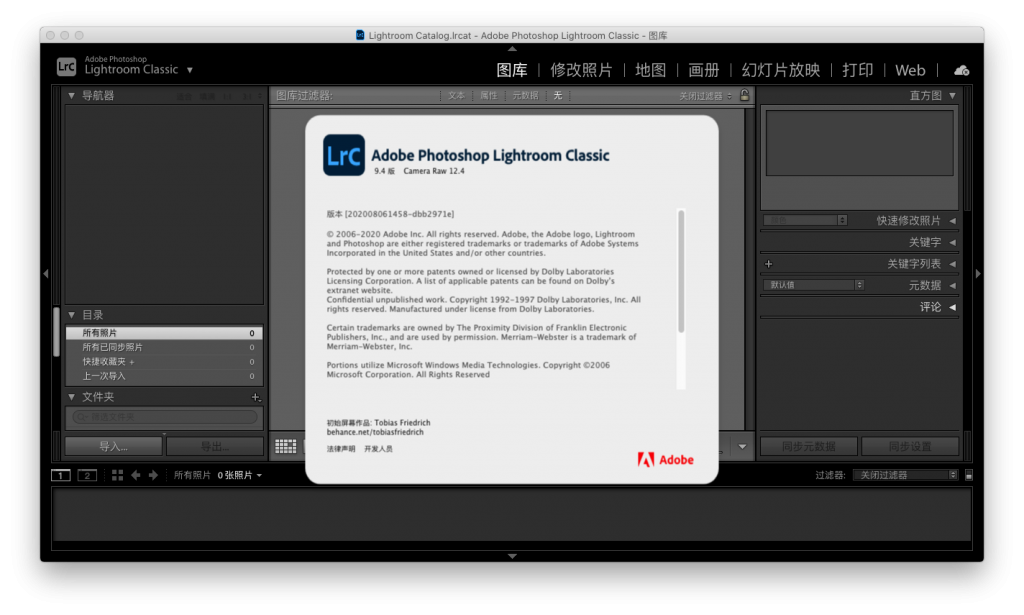Toggle the filter lock icon
The width and height of the screenshot is (1024, 615).
(x=744, y=95)
